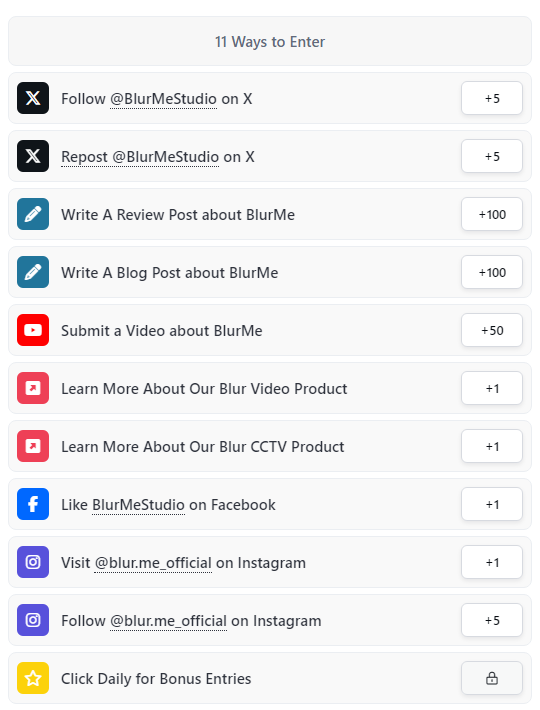Click the lock button on Click Daily row

[x=492, y=678]
